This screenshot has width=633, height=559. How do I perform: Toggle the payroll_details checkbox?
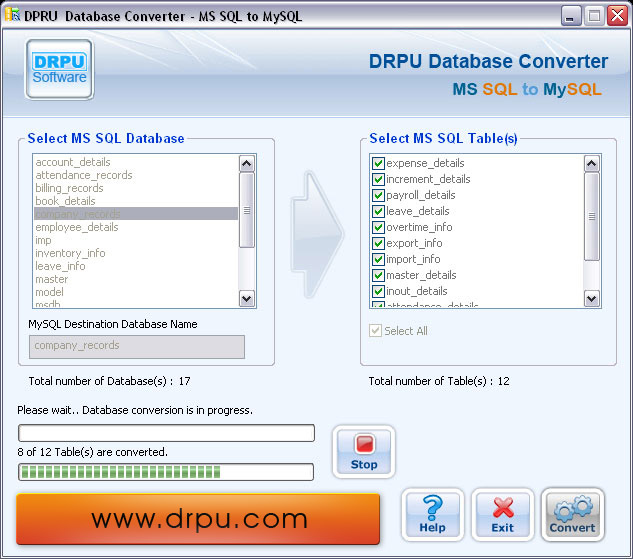(378, 195)
